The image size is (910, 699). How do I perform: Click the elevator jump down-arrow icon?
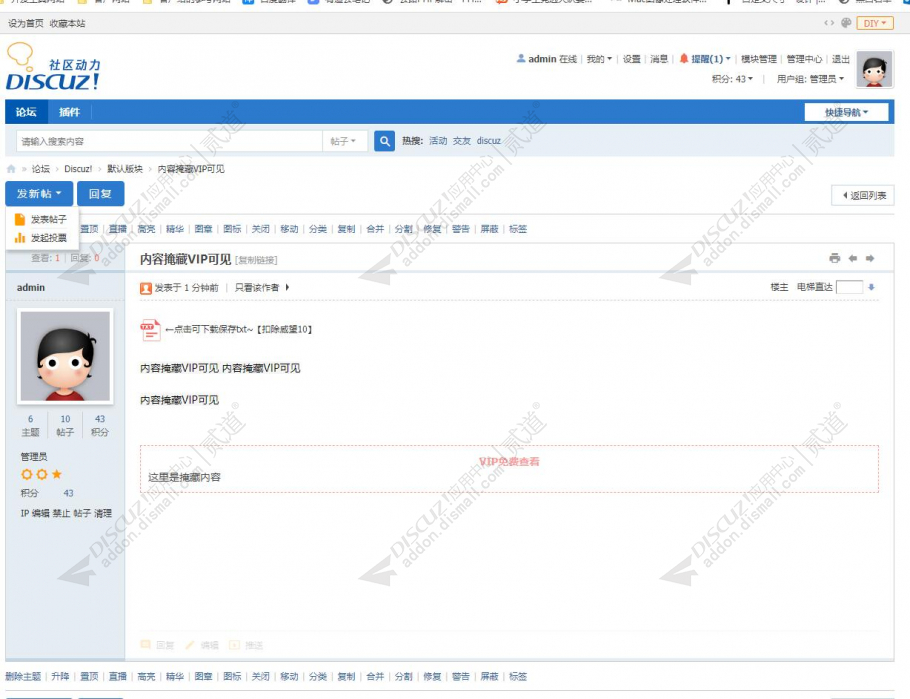[x=871, y=287]
